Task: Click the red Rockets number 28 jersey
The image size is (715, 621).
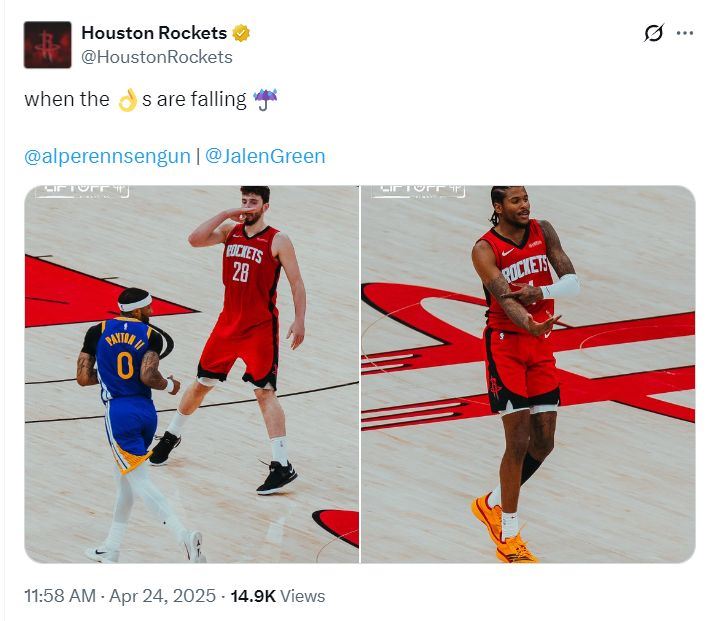Action: pyautogui.click(x=246, y=268)
